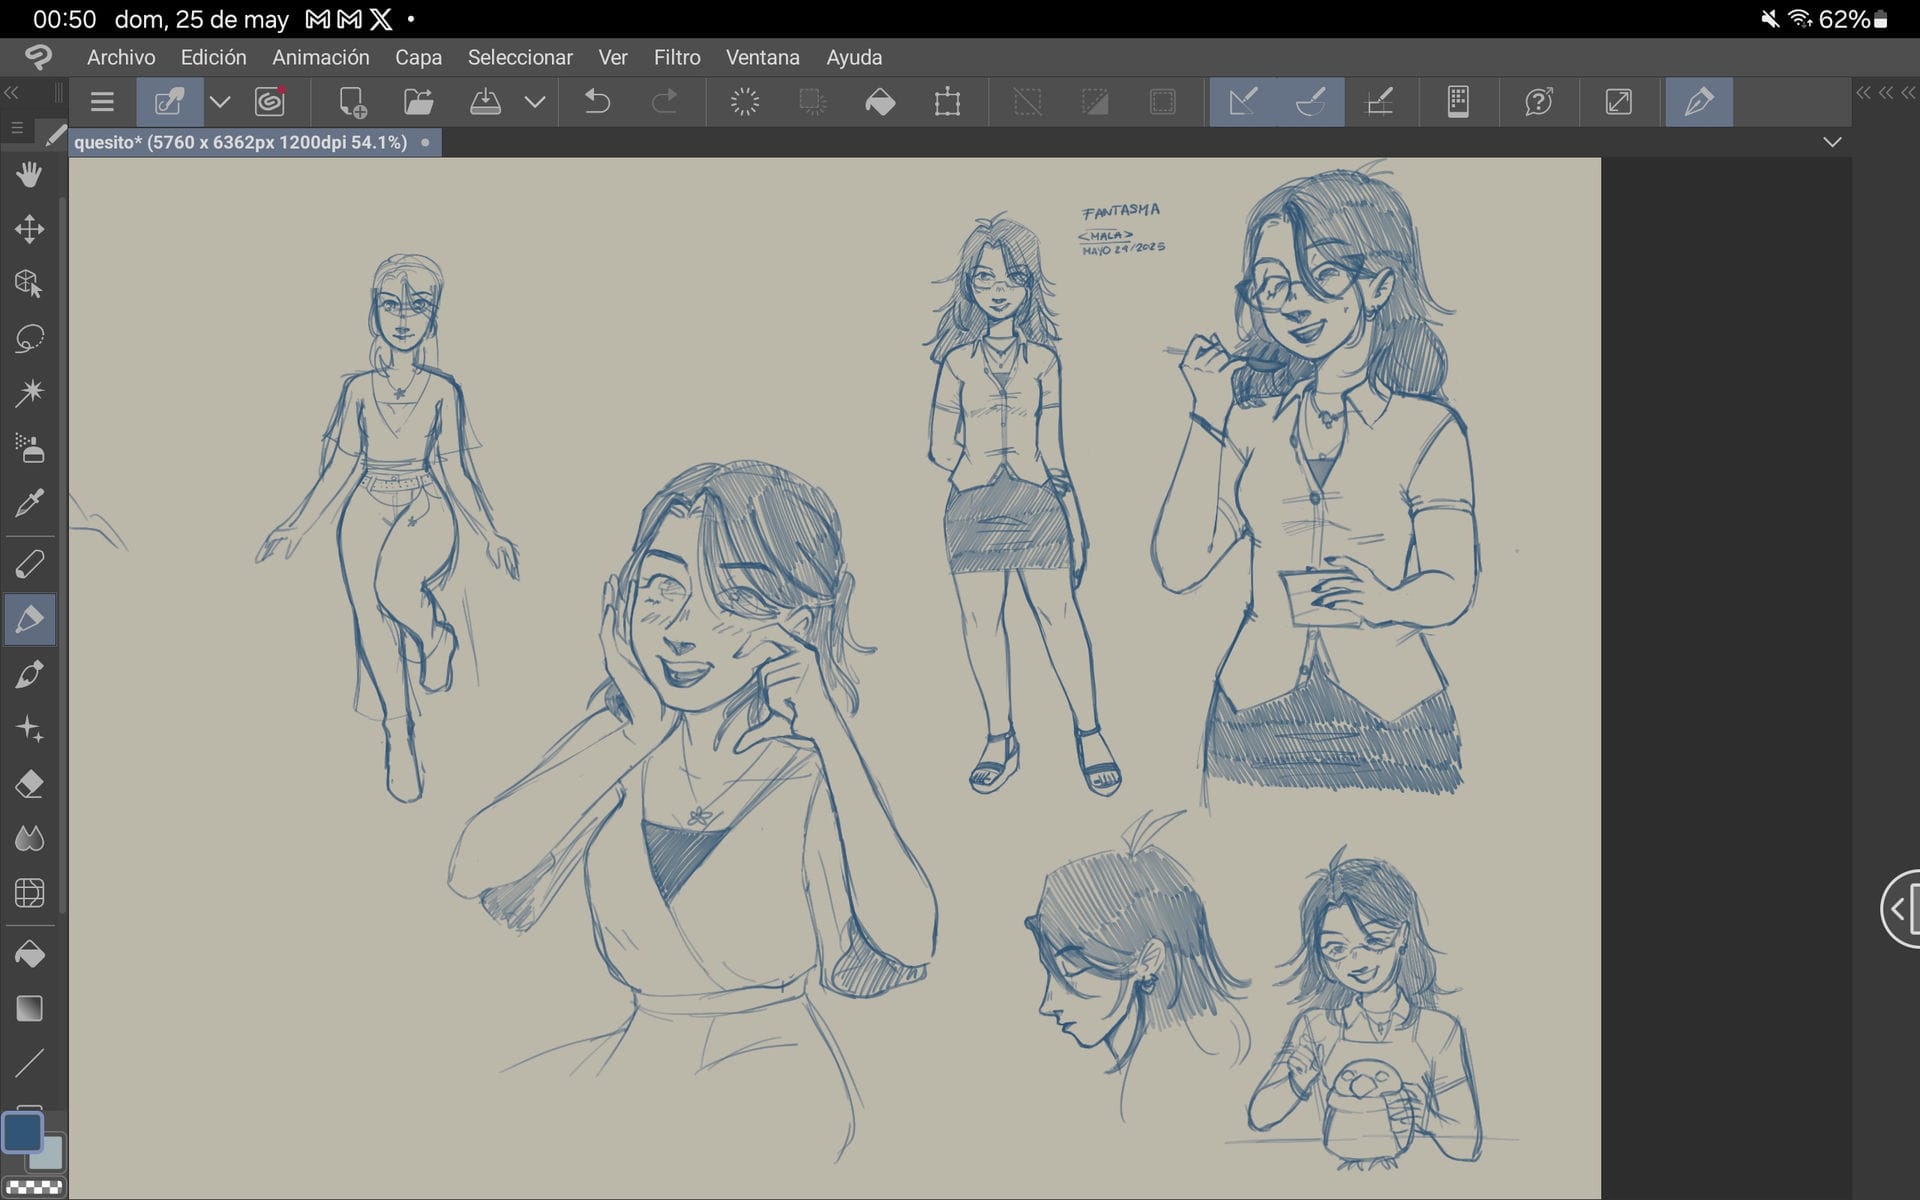Viewport: 1920px width, 1200px height.
Task: Choose the Eraser tool
Action: (x=29, y=784)
